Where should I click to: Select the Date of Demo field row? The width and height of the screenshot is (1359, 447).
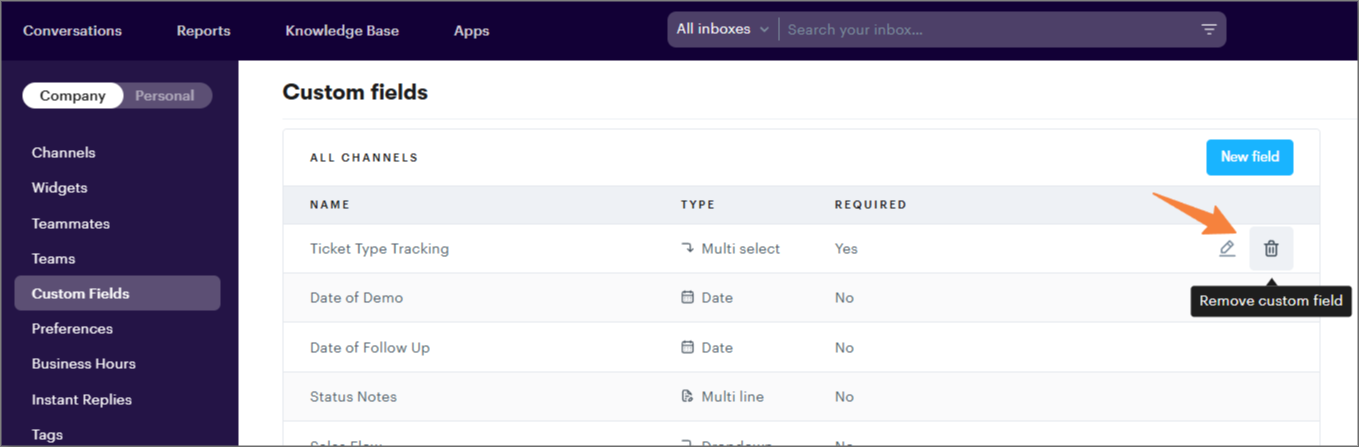356,298
